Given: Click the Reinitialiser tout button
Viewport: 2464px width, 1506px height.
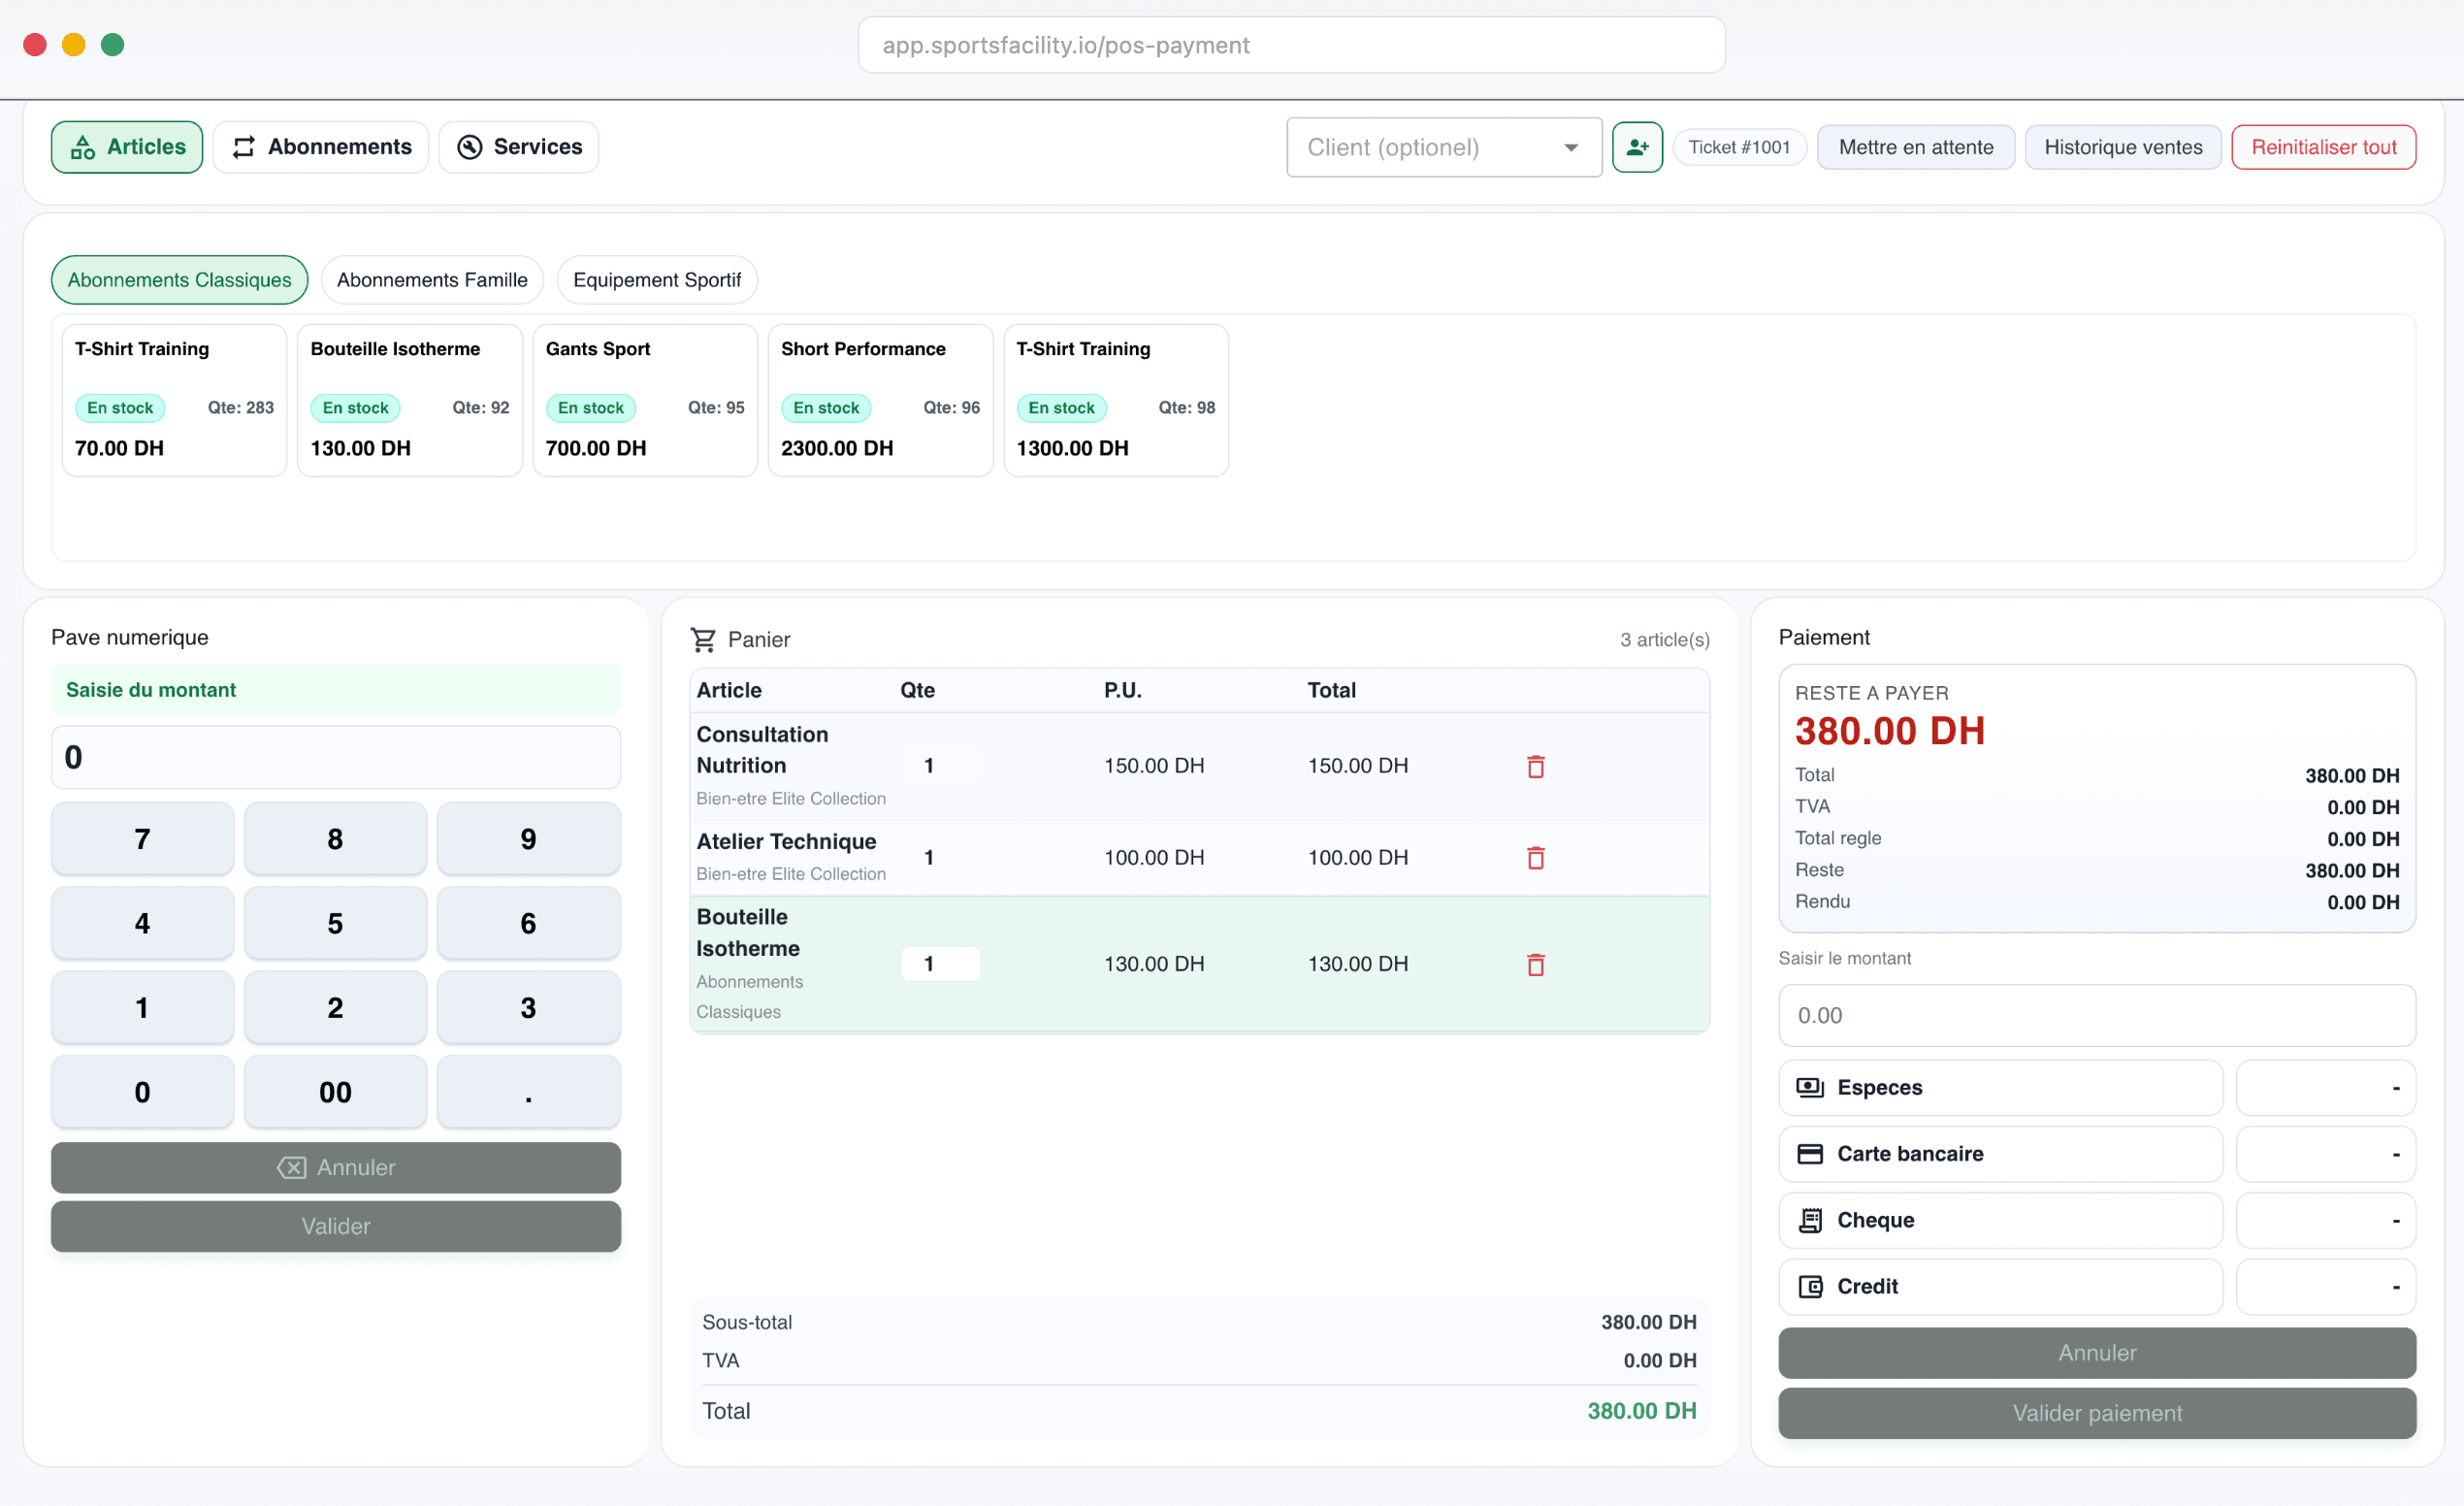Looking at the screenshot, I should point(2323,146).
